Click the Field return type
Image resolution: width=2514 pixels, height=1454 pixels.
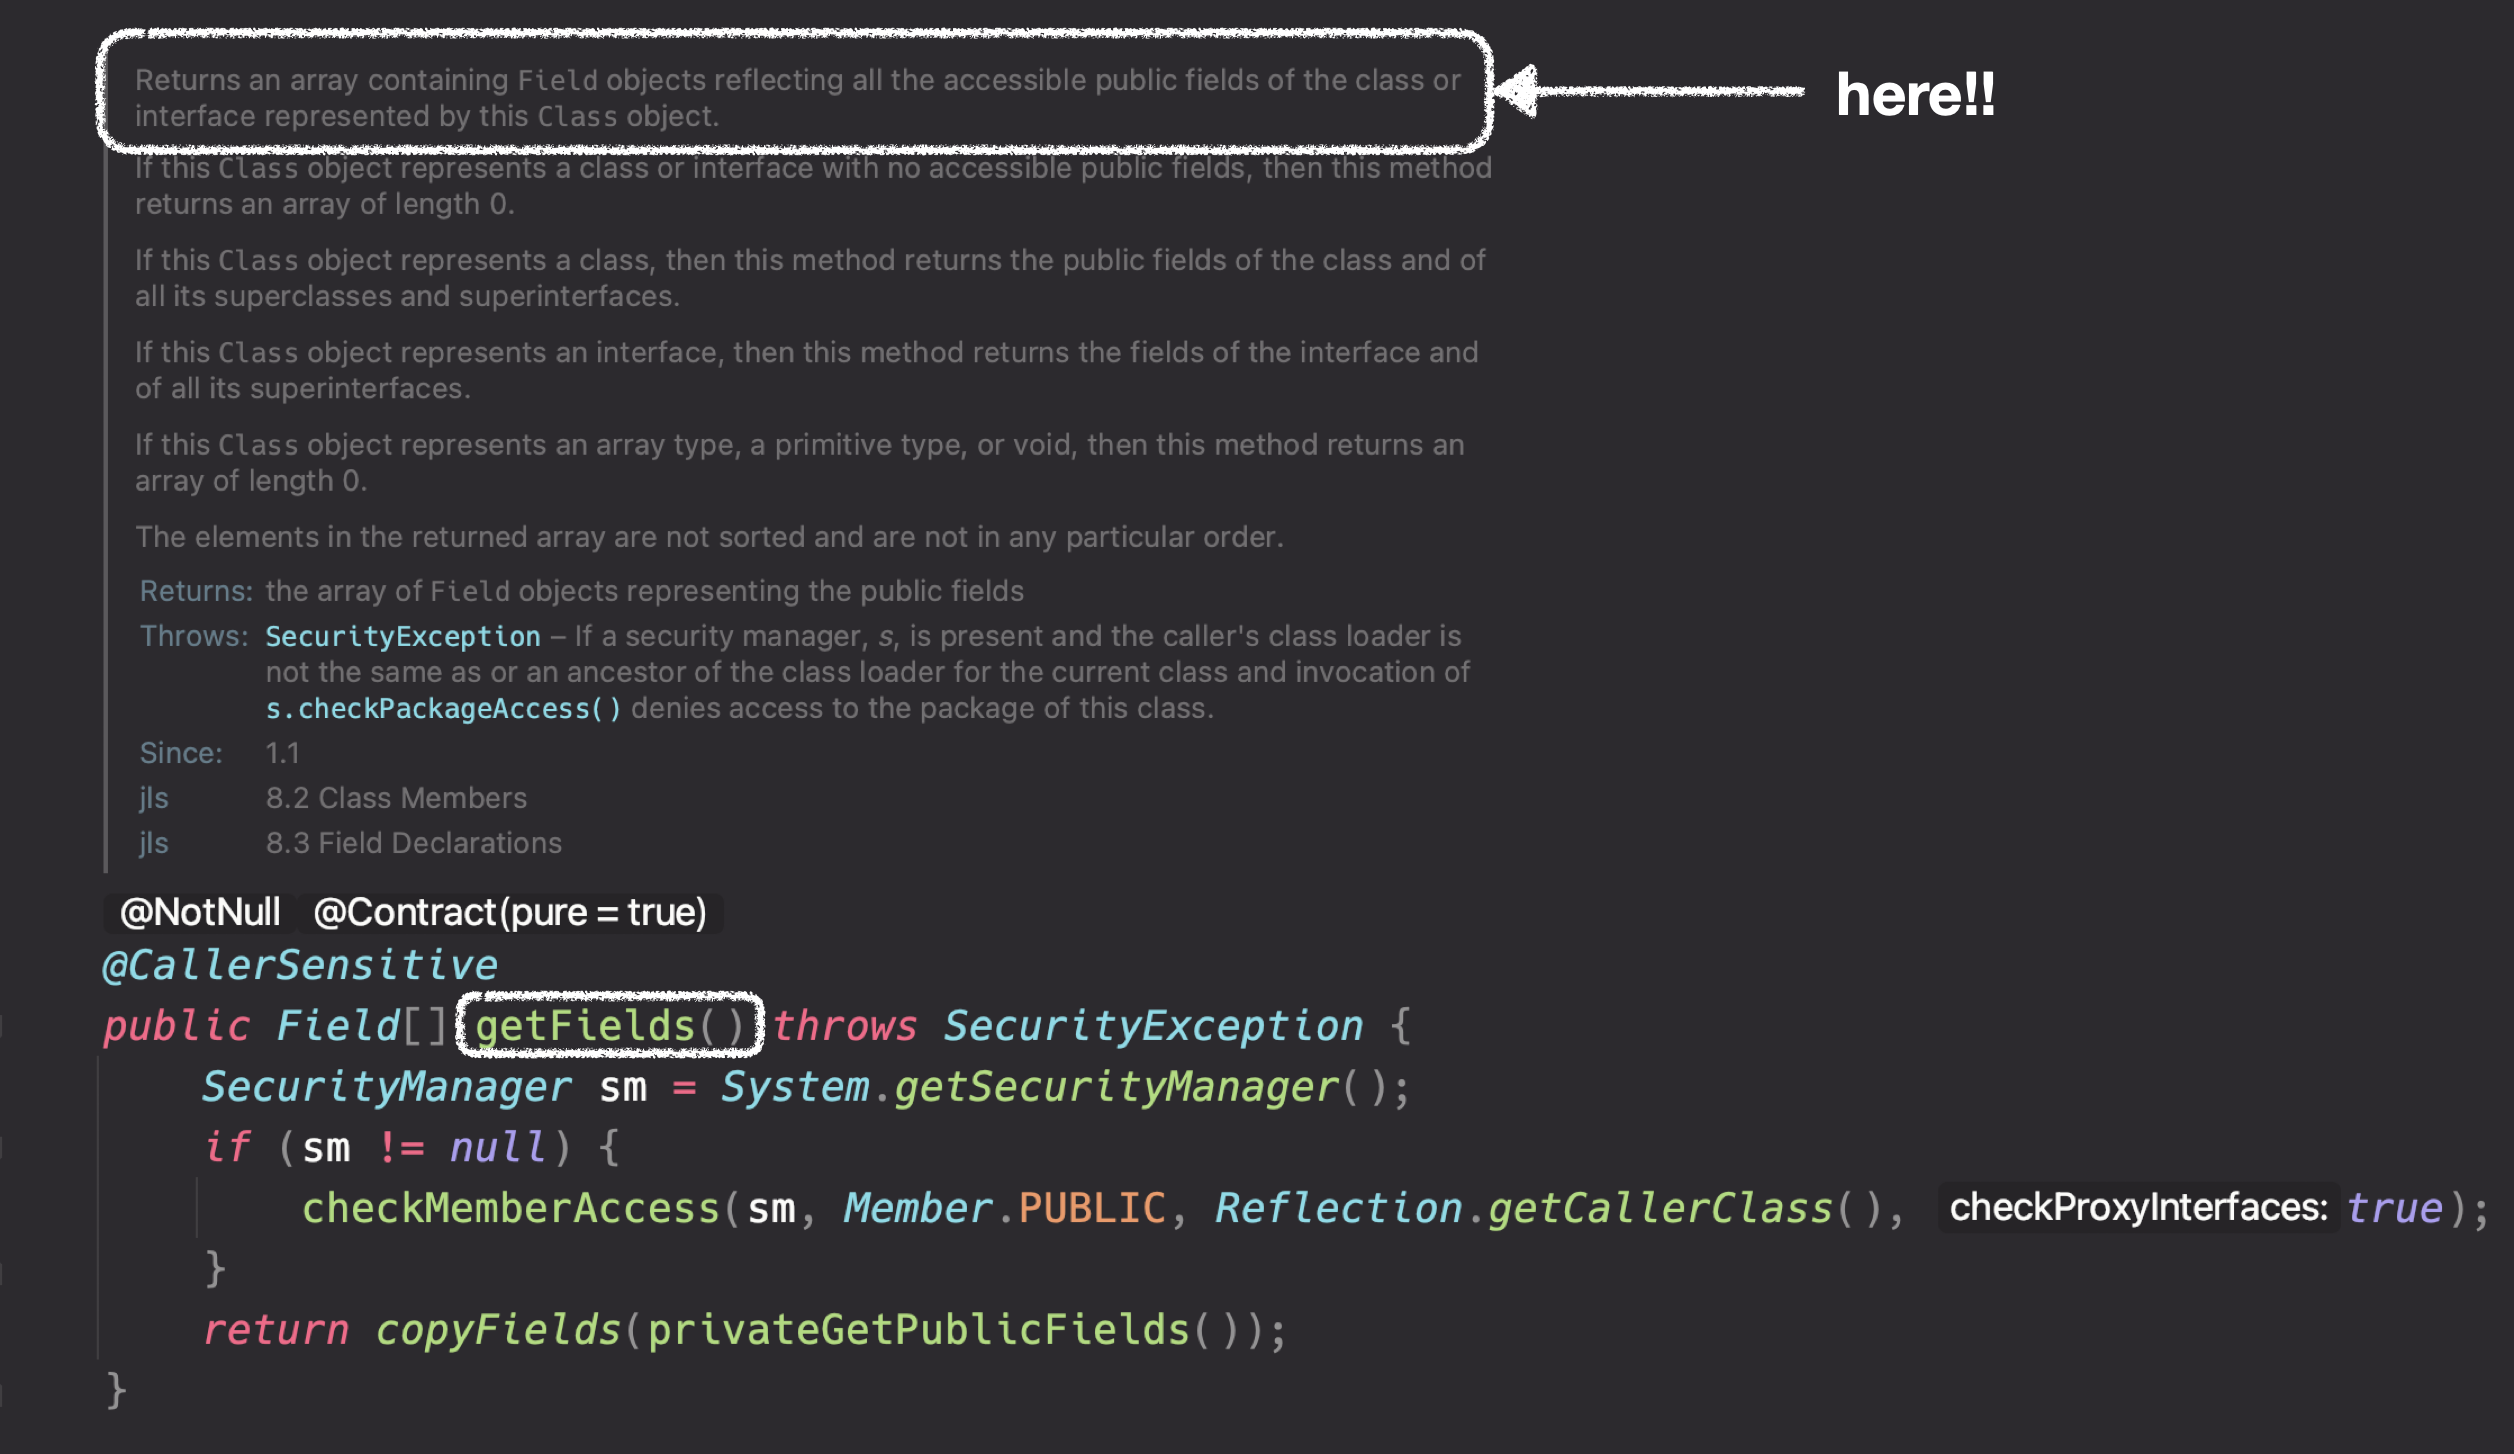click(337, 1026)
